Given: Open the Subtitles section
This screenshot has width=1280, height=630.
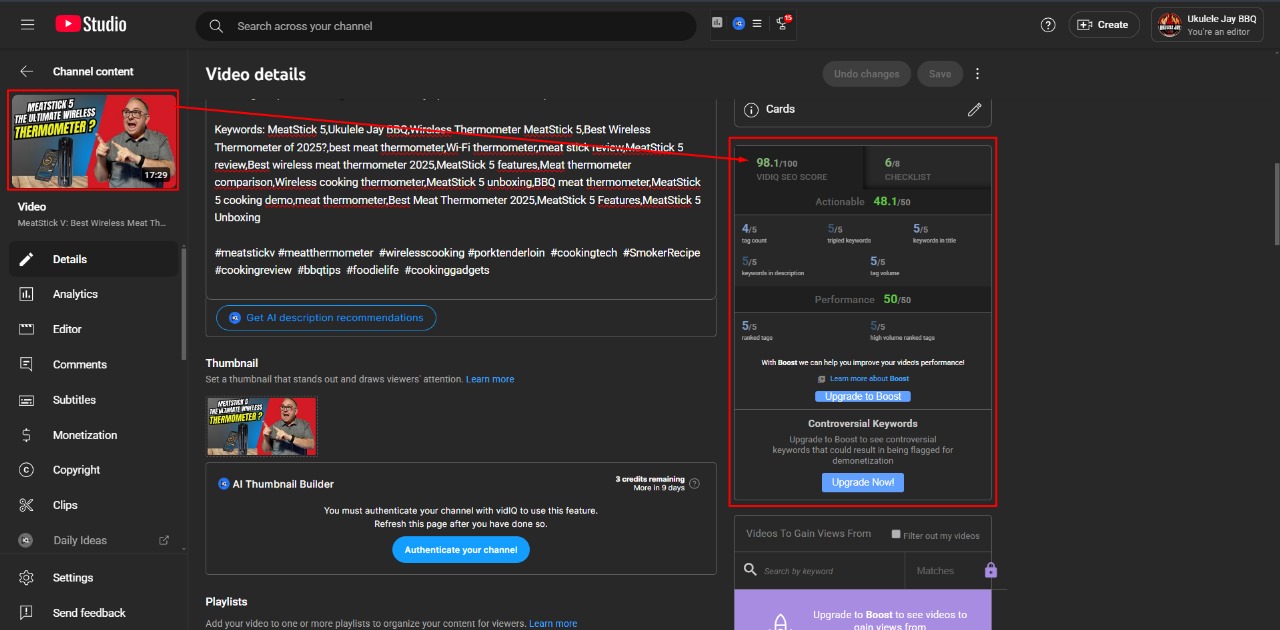Looking at the screenshot, I should click(92, 400).
